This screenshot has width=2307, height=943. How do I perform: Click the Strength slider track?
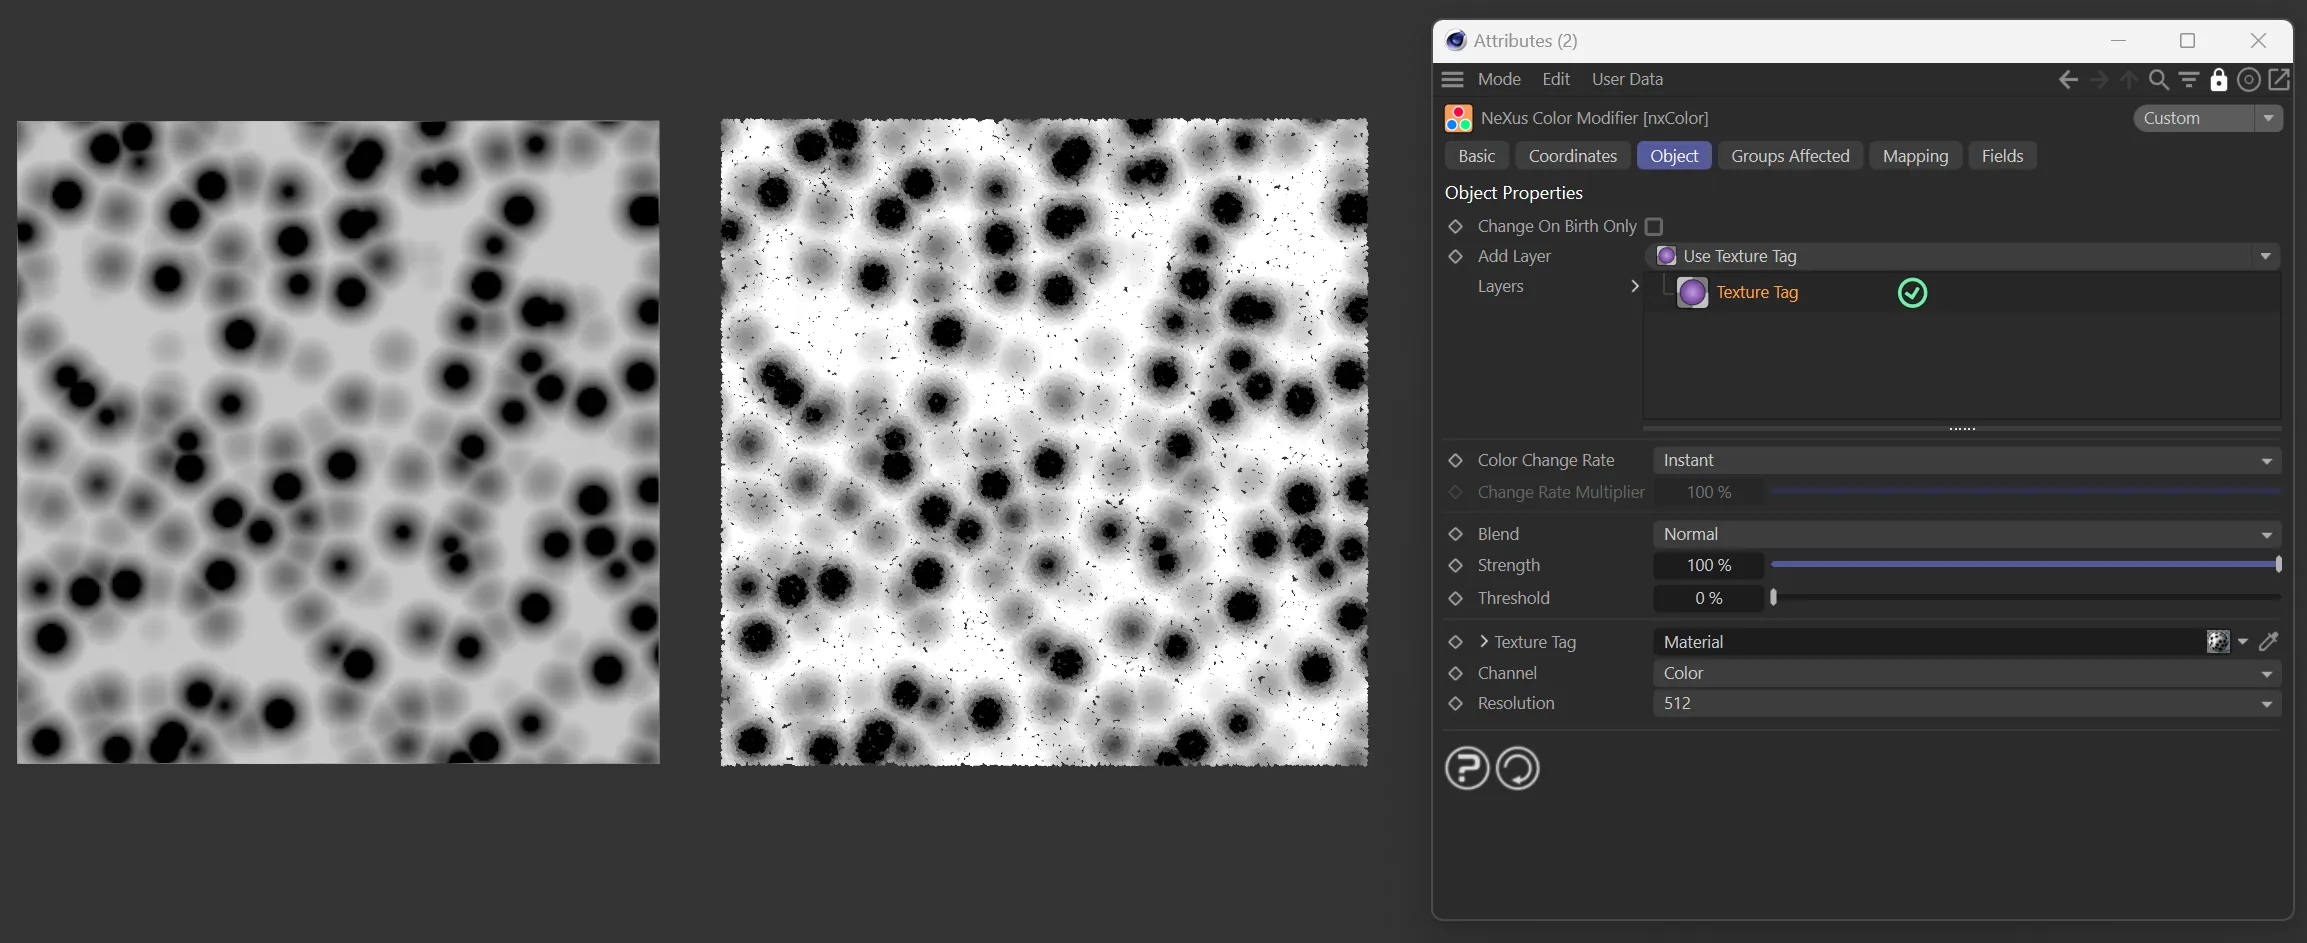tap(2024, 566)
